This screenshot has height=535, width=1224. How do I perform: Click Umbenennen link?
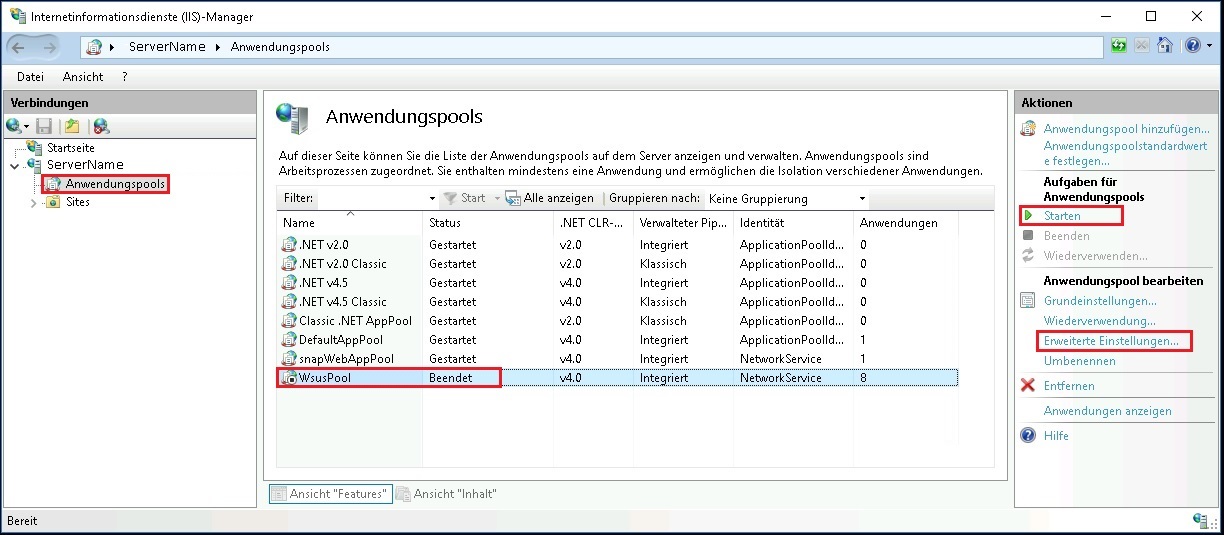[x=1079, y=361]
